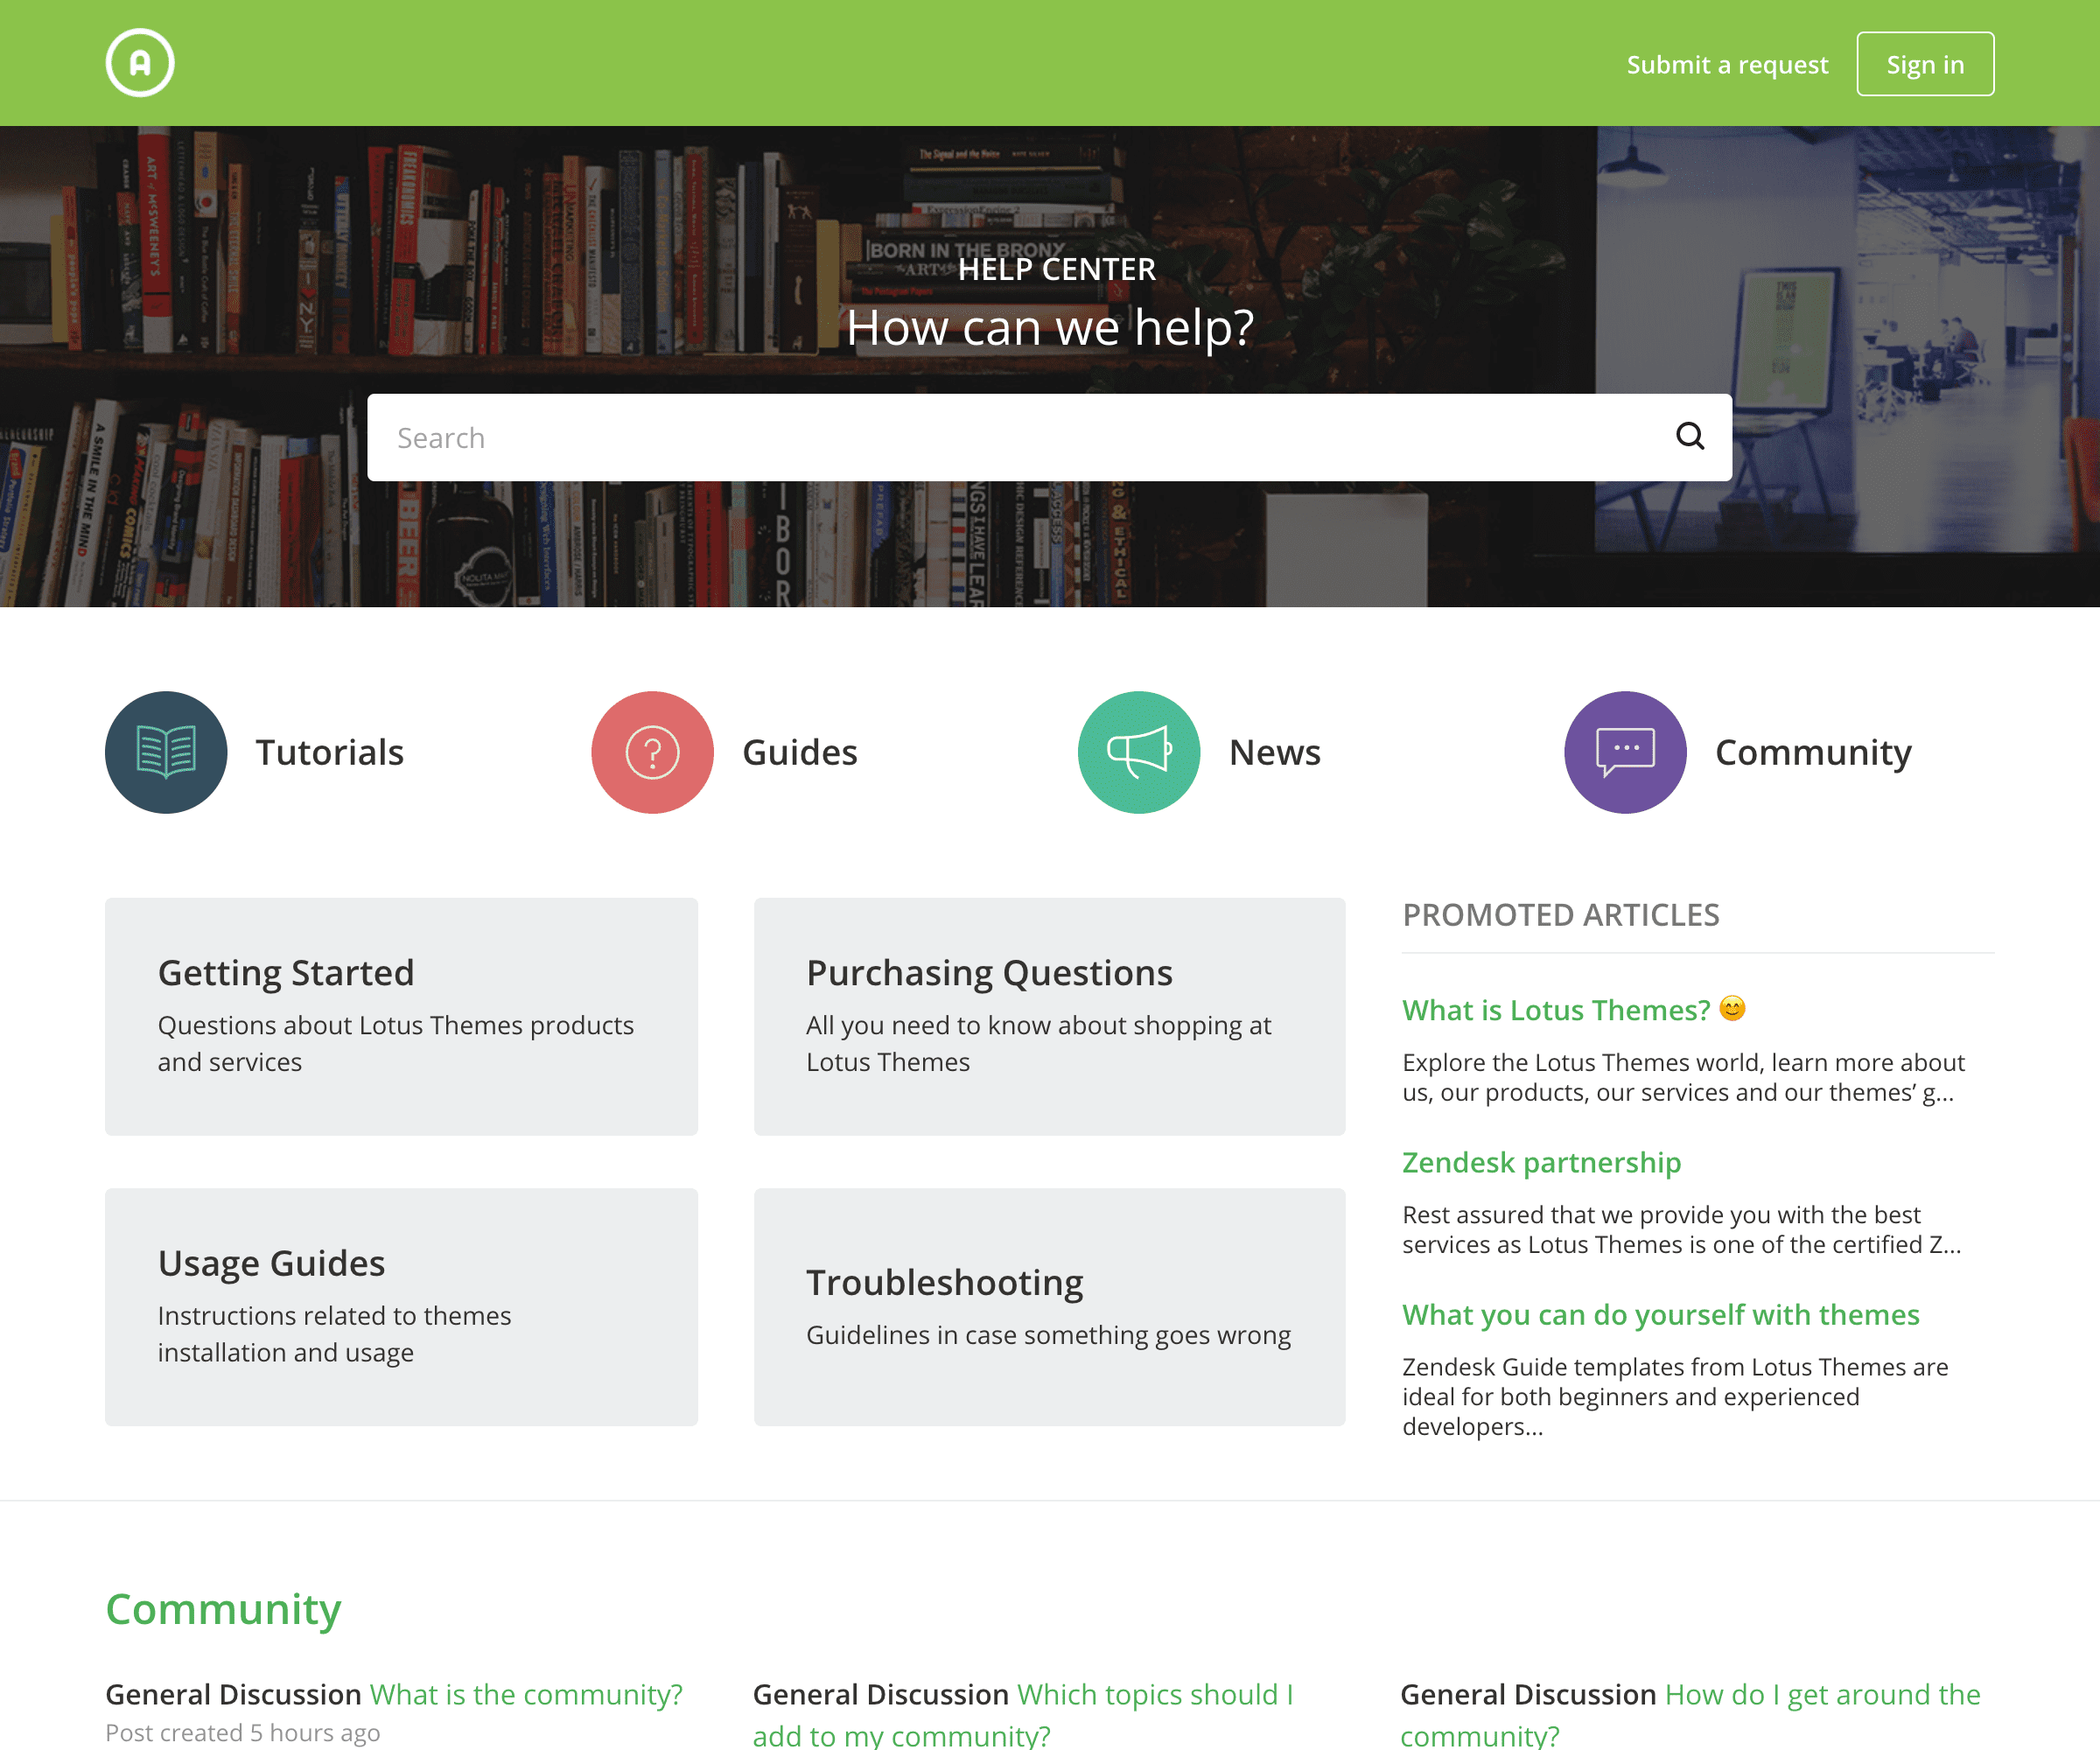2100x1750 pixels.
Task: Open Which topics should I add post
Action: click(x=1154, y=1694)
